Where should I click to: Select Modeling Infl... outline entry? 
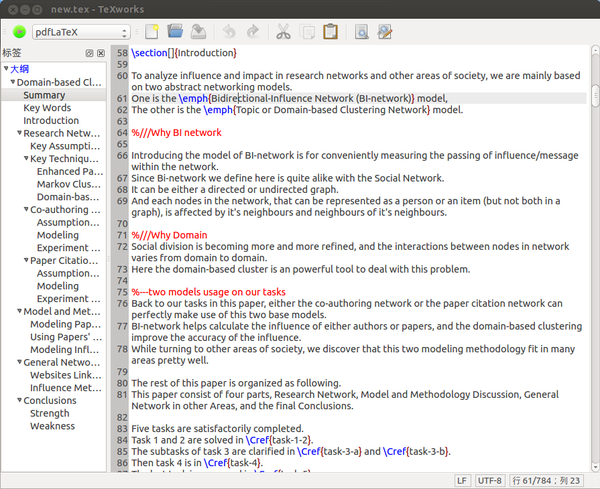[64, 350]
